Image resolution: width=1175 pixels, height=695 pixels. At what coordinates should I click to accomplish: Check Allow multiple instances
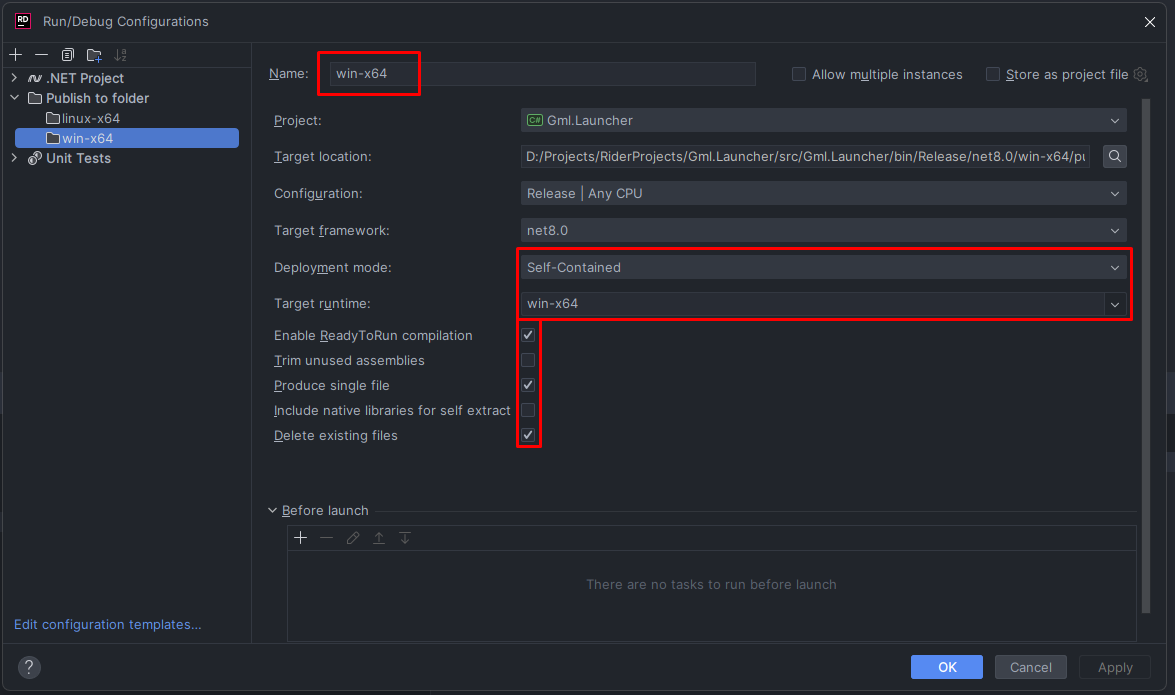click(x=799, y=74)
